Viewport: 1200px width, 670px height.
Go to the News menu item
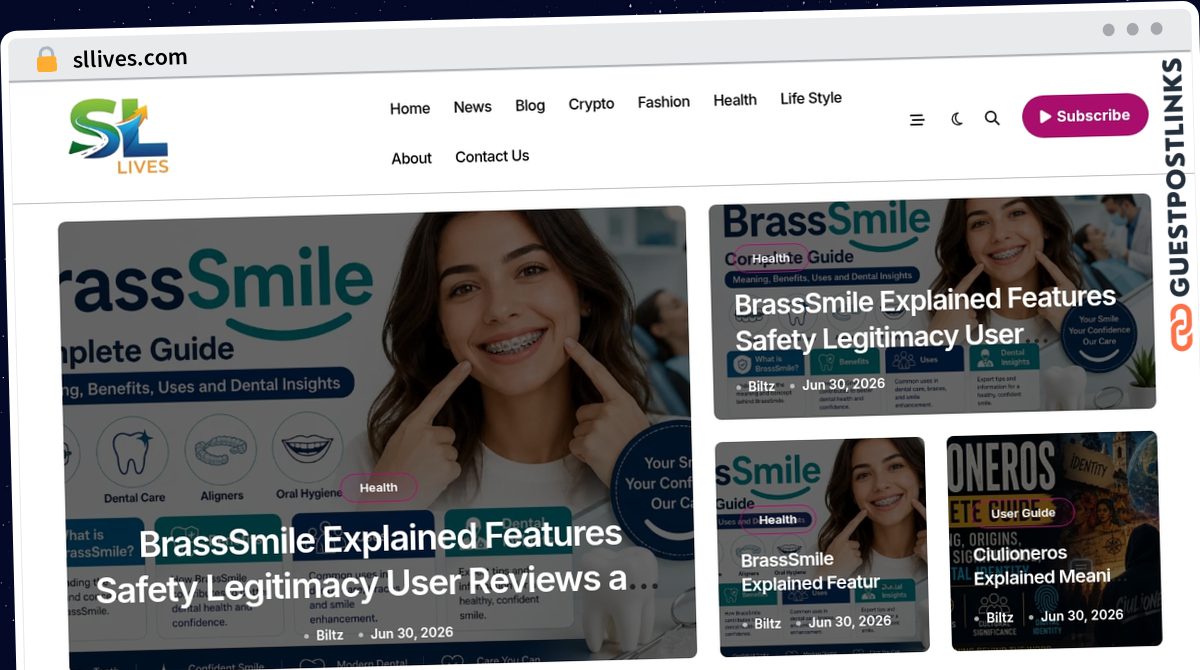[x=472, y=107]
